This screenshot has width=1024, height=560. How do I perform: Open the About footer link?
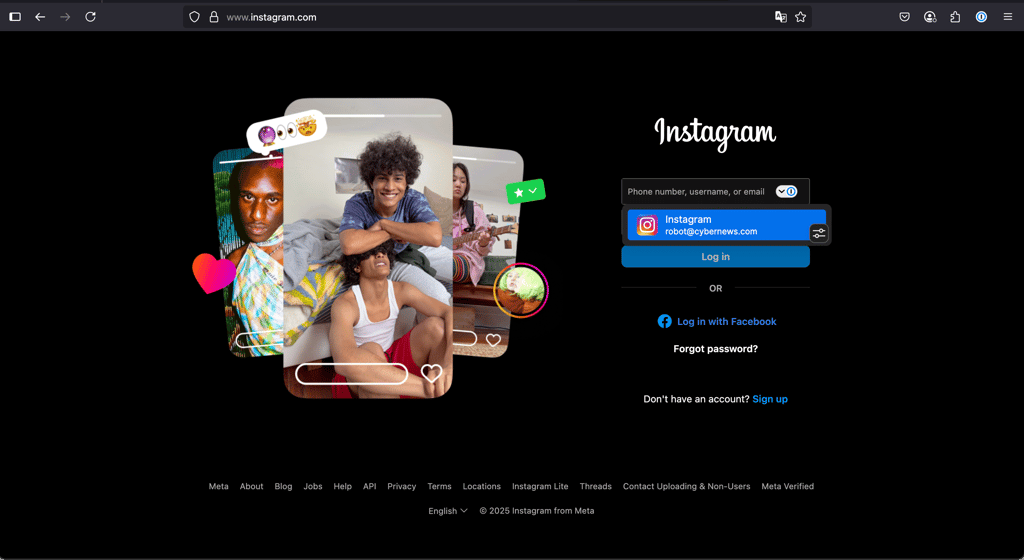click(x=251, y=486)
